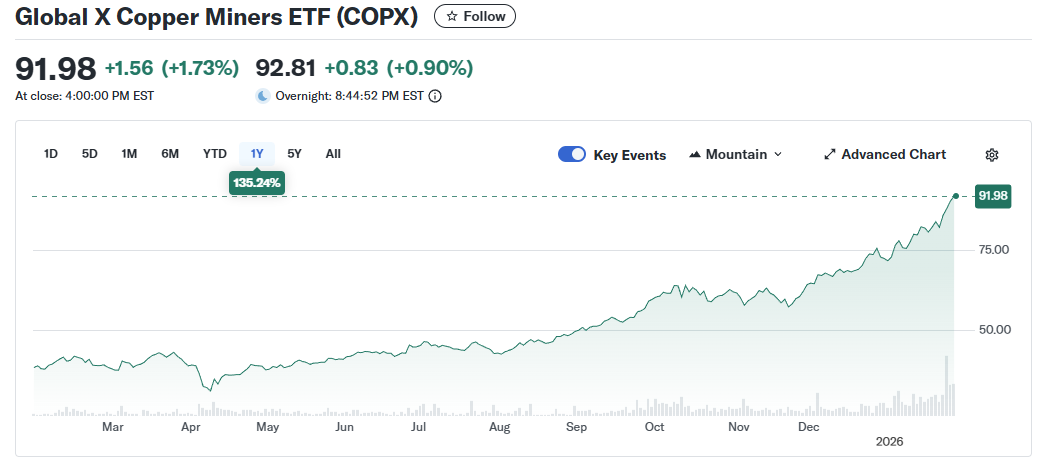1047x463 pixels.
Task: Select the 5D time range
Action: (x=89, y=154)
